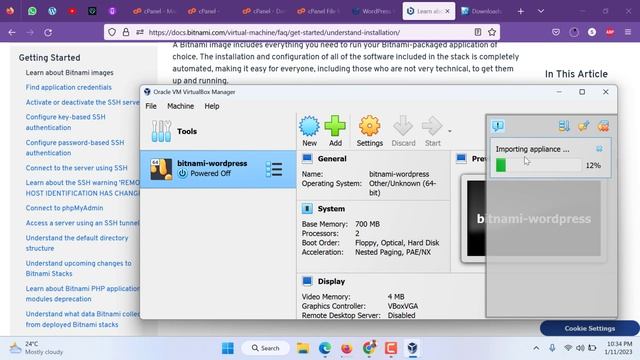Switch to the pinned YouTube tab

[72, 11]
